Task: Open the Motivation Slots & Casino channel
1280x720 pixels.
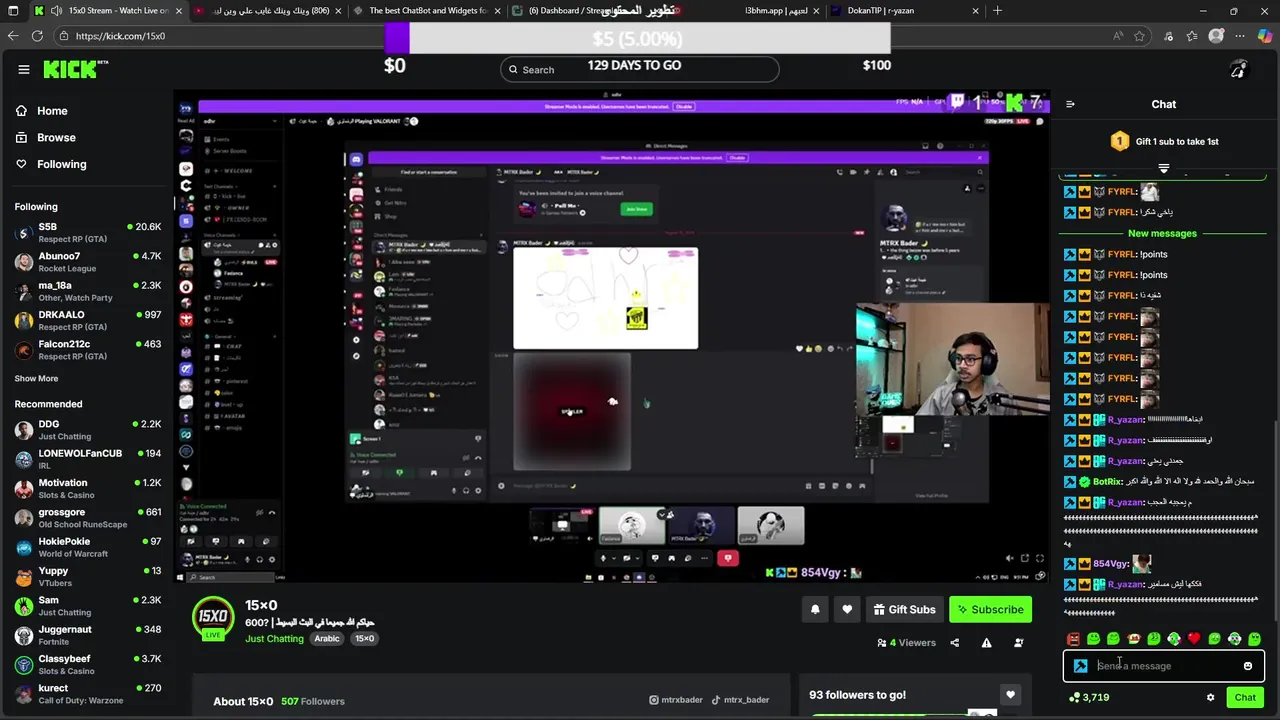Action: tap(88, 488)
